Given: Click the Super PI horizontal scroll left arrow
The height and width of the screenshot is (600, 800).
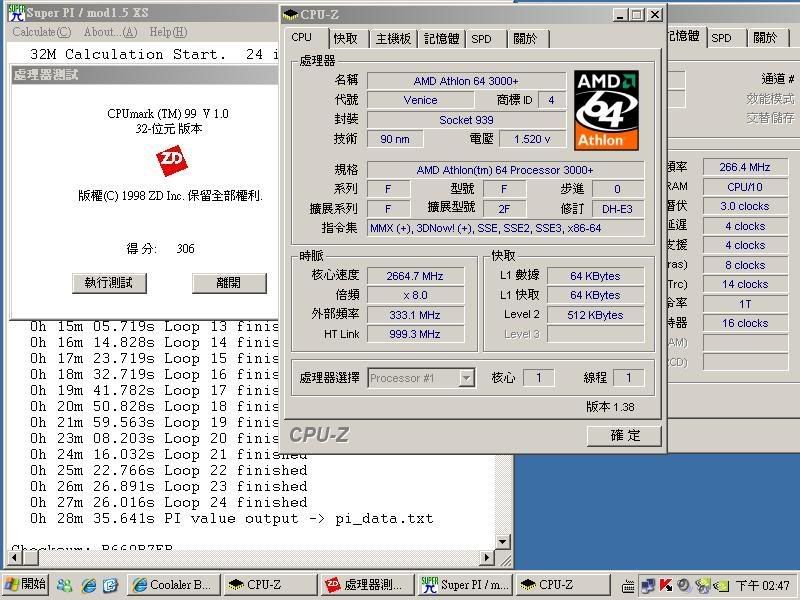Looking at the screenshot, I should (x=14, y=558).
